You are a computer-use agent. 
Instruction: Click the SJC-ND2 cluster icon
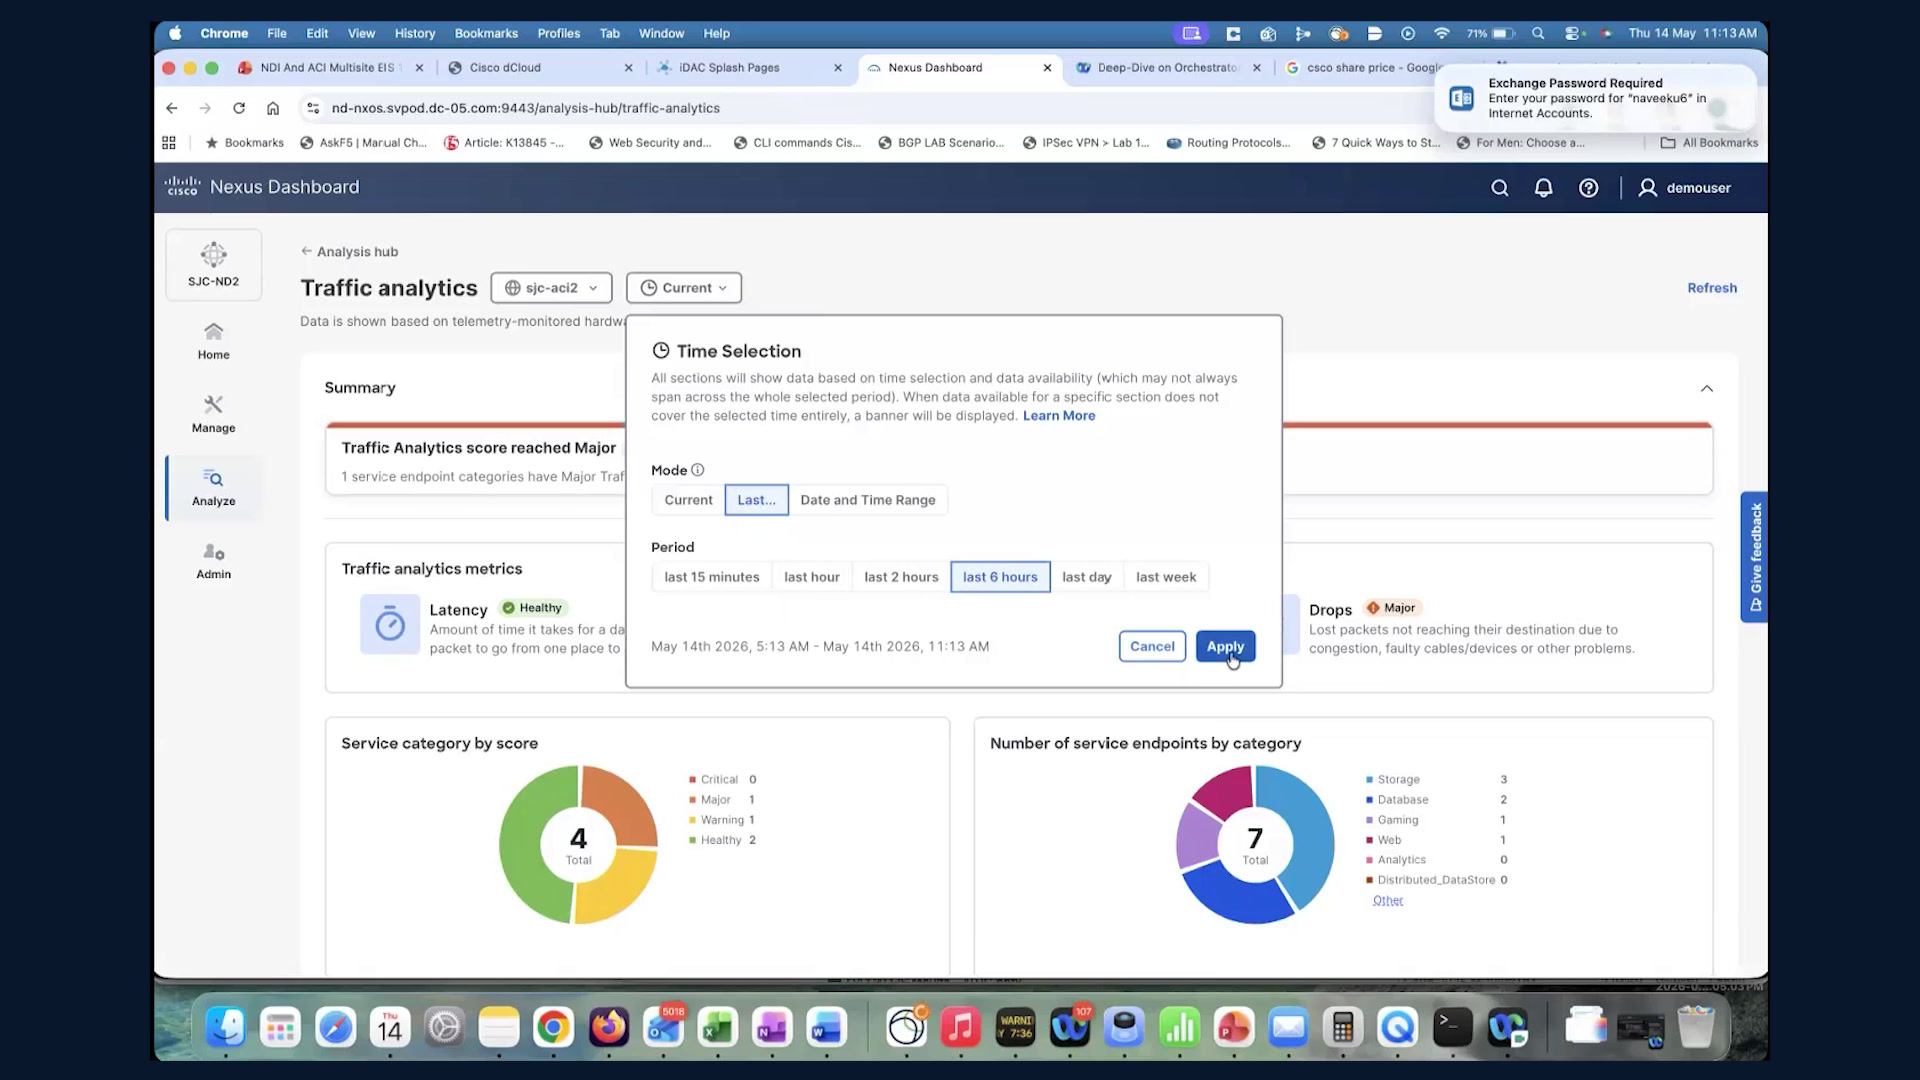tap(213, 254)
